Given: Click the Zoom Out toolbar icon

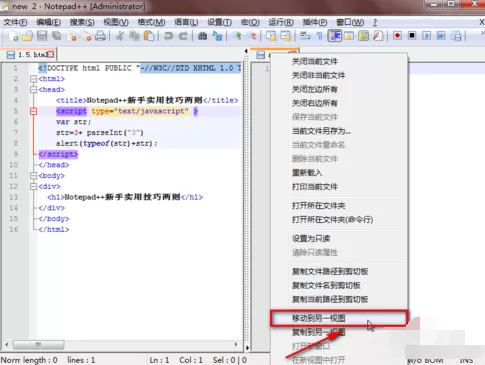Looking at the screenshot, I should pos(252,35).
